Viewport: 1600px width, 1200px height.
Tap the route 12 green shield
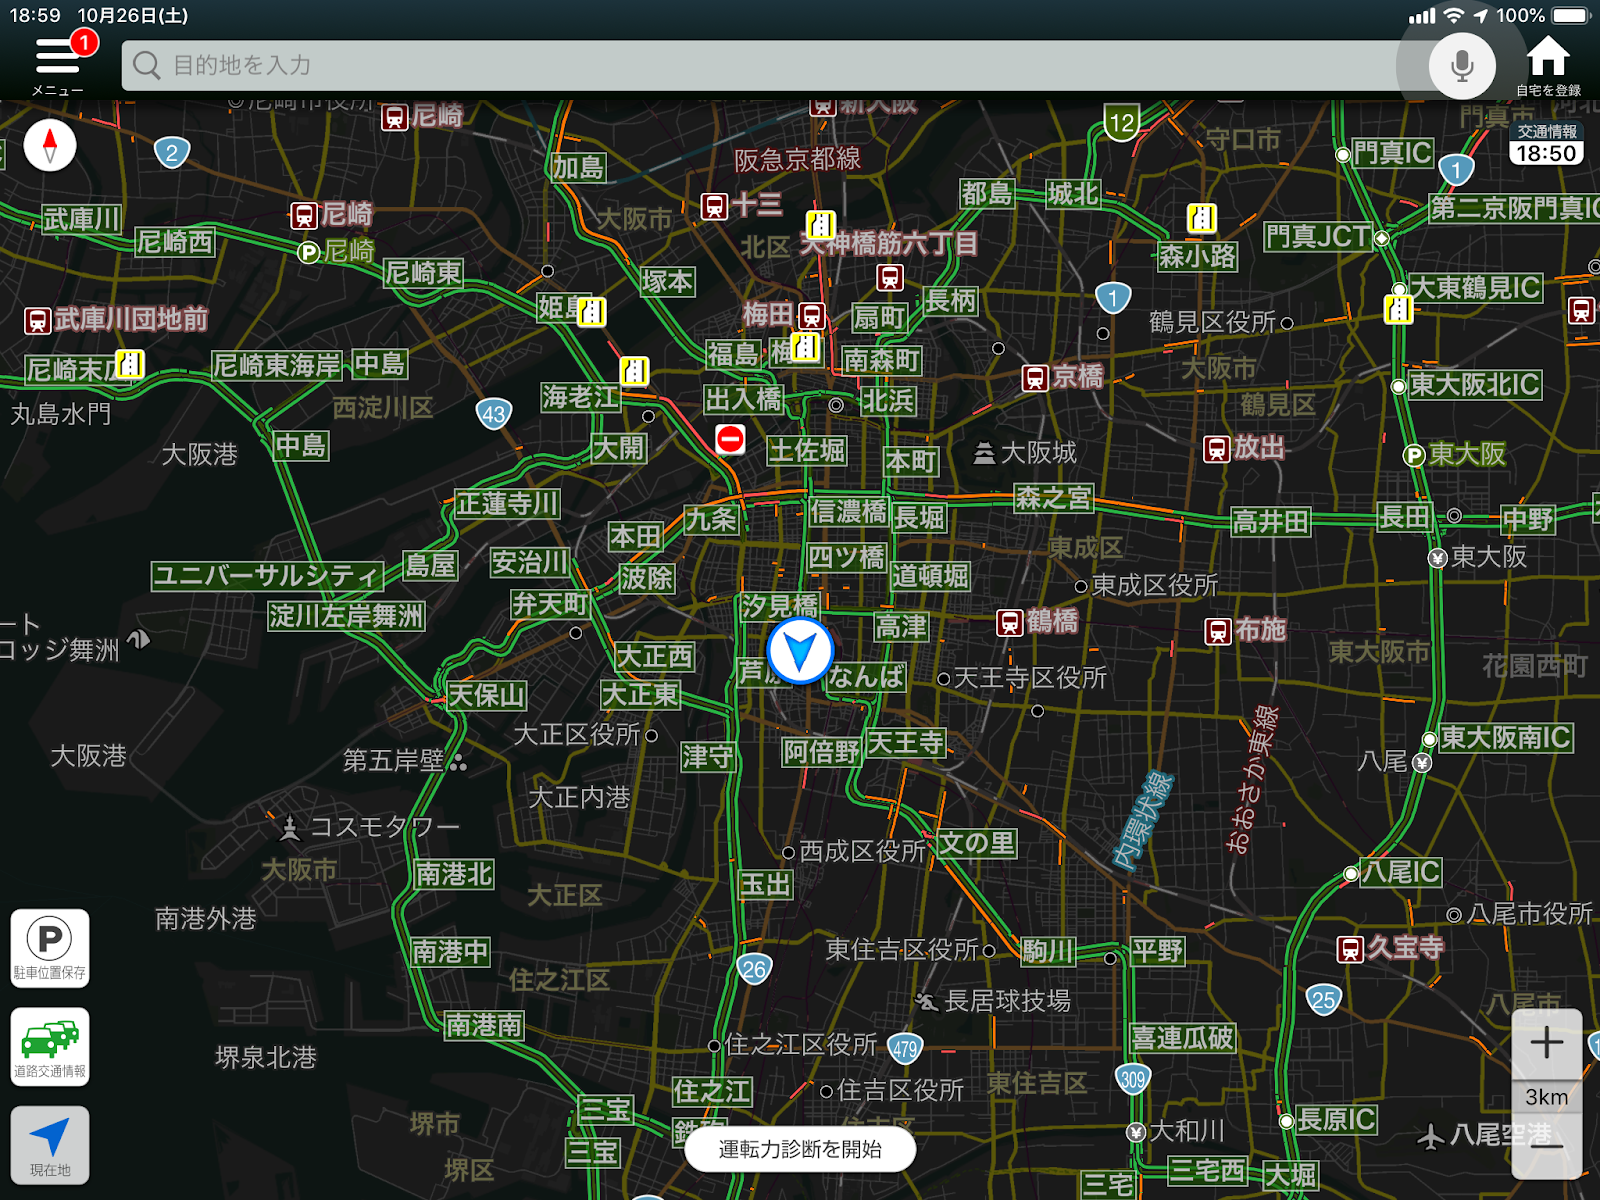point(1122,123)
